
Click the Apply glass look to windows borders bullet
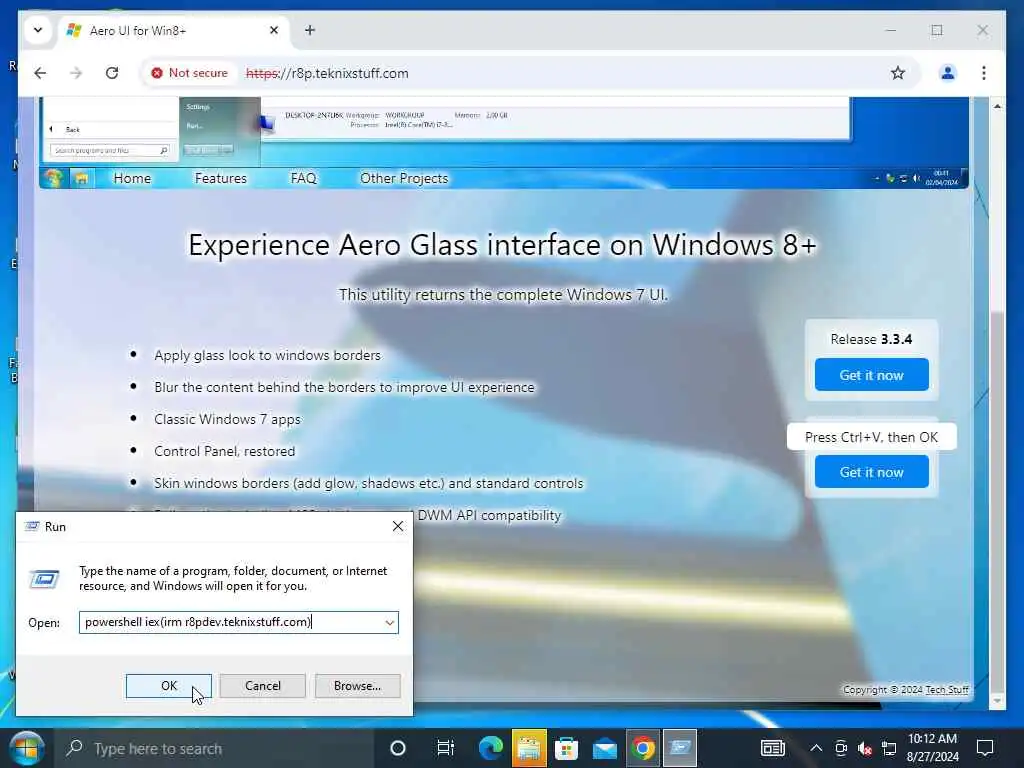267,355
